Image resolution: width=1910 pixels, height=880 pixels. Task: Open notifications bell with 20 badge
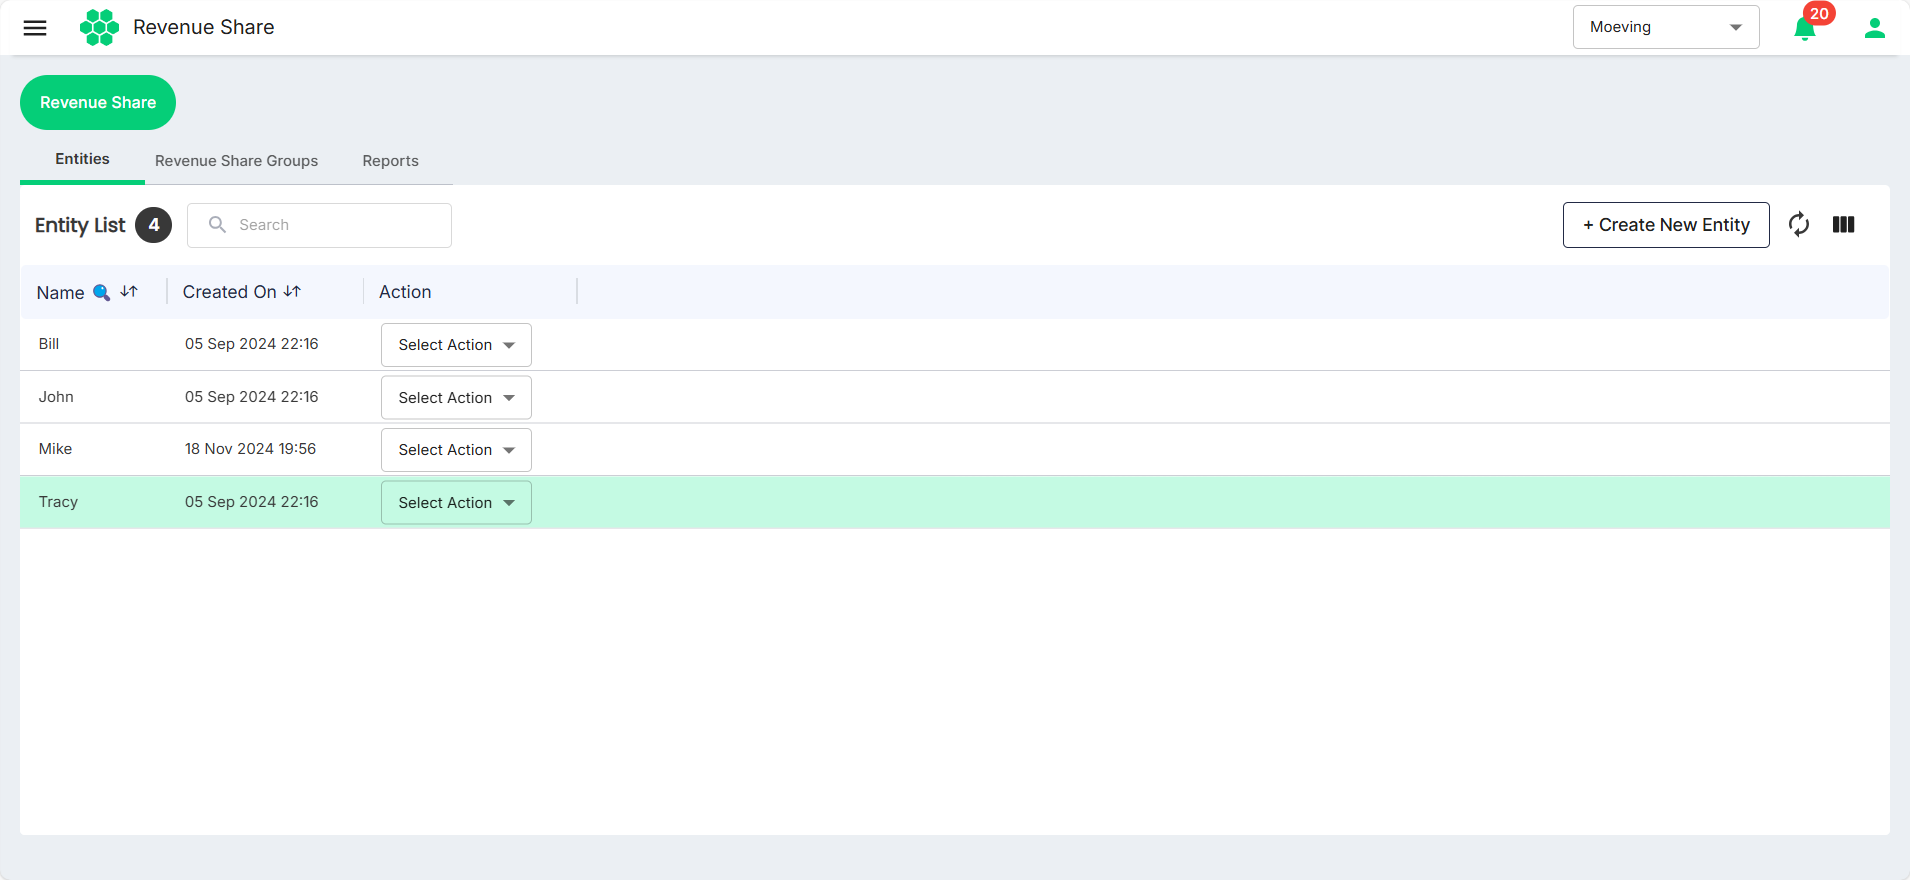[x=1806, y=28]
